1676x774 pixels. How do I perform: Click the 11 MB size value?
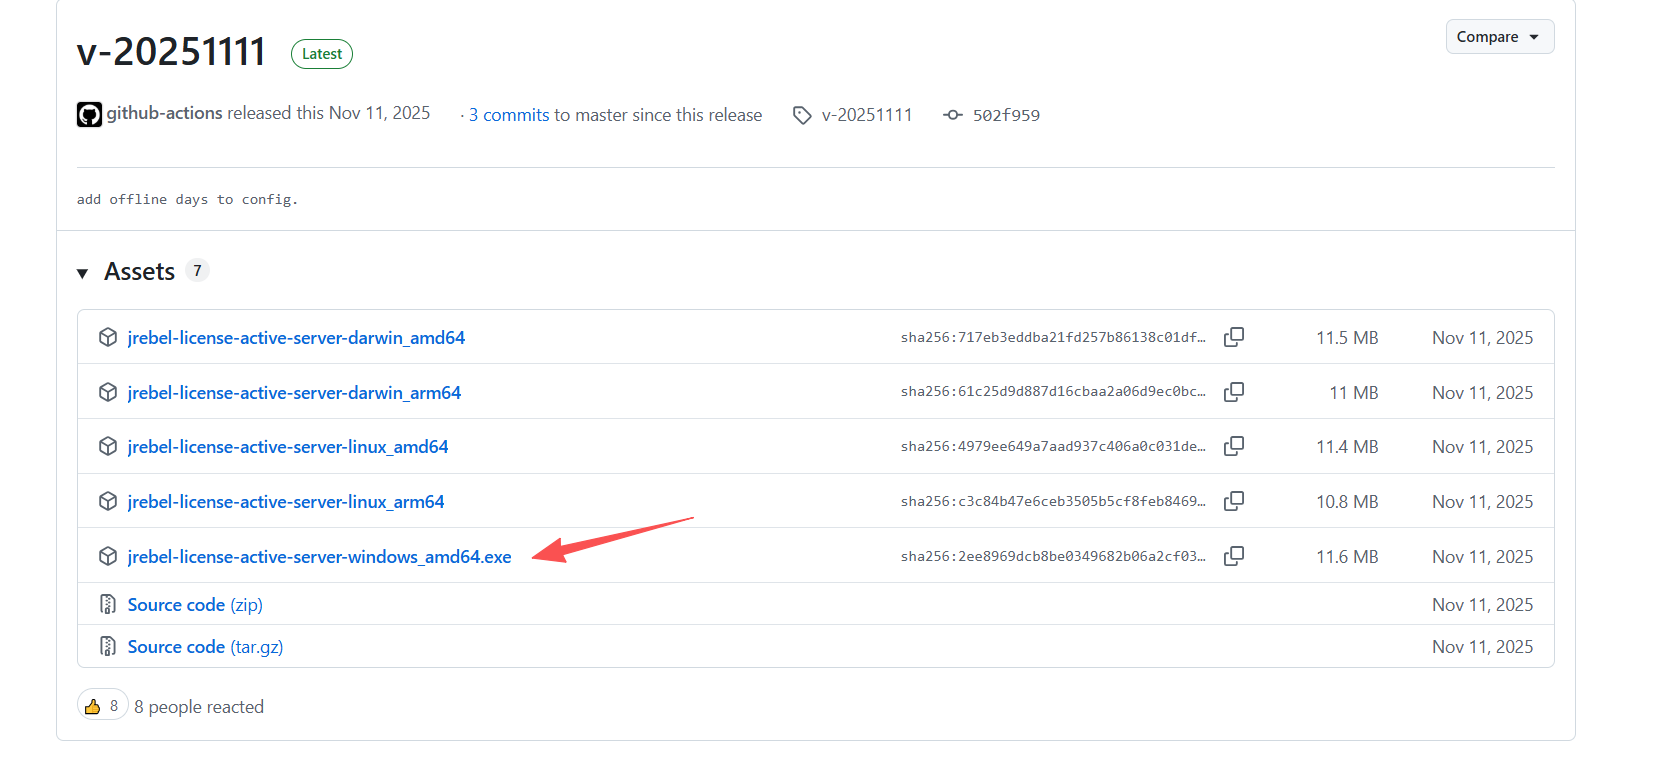point(1354,393)
